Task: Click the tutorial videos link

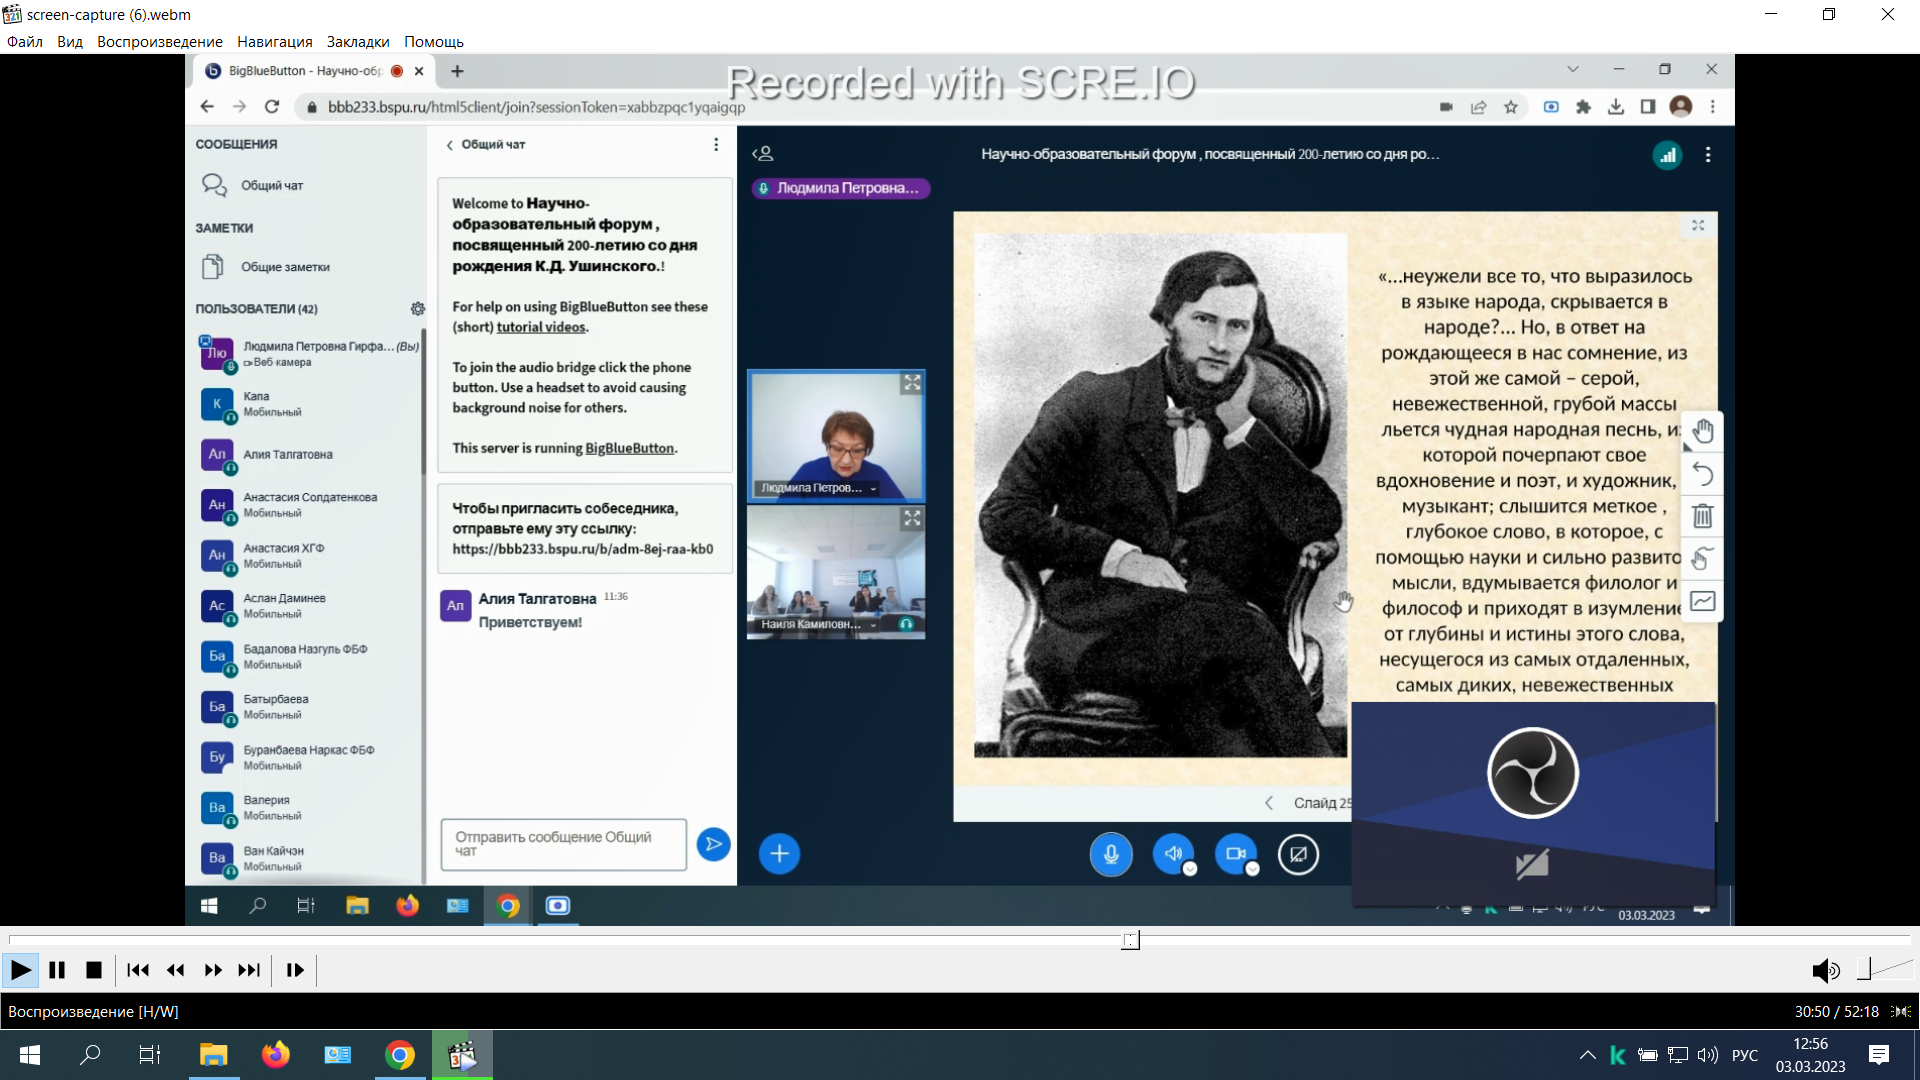Action: tap(541, 327)
